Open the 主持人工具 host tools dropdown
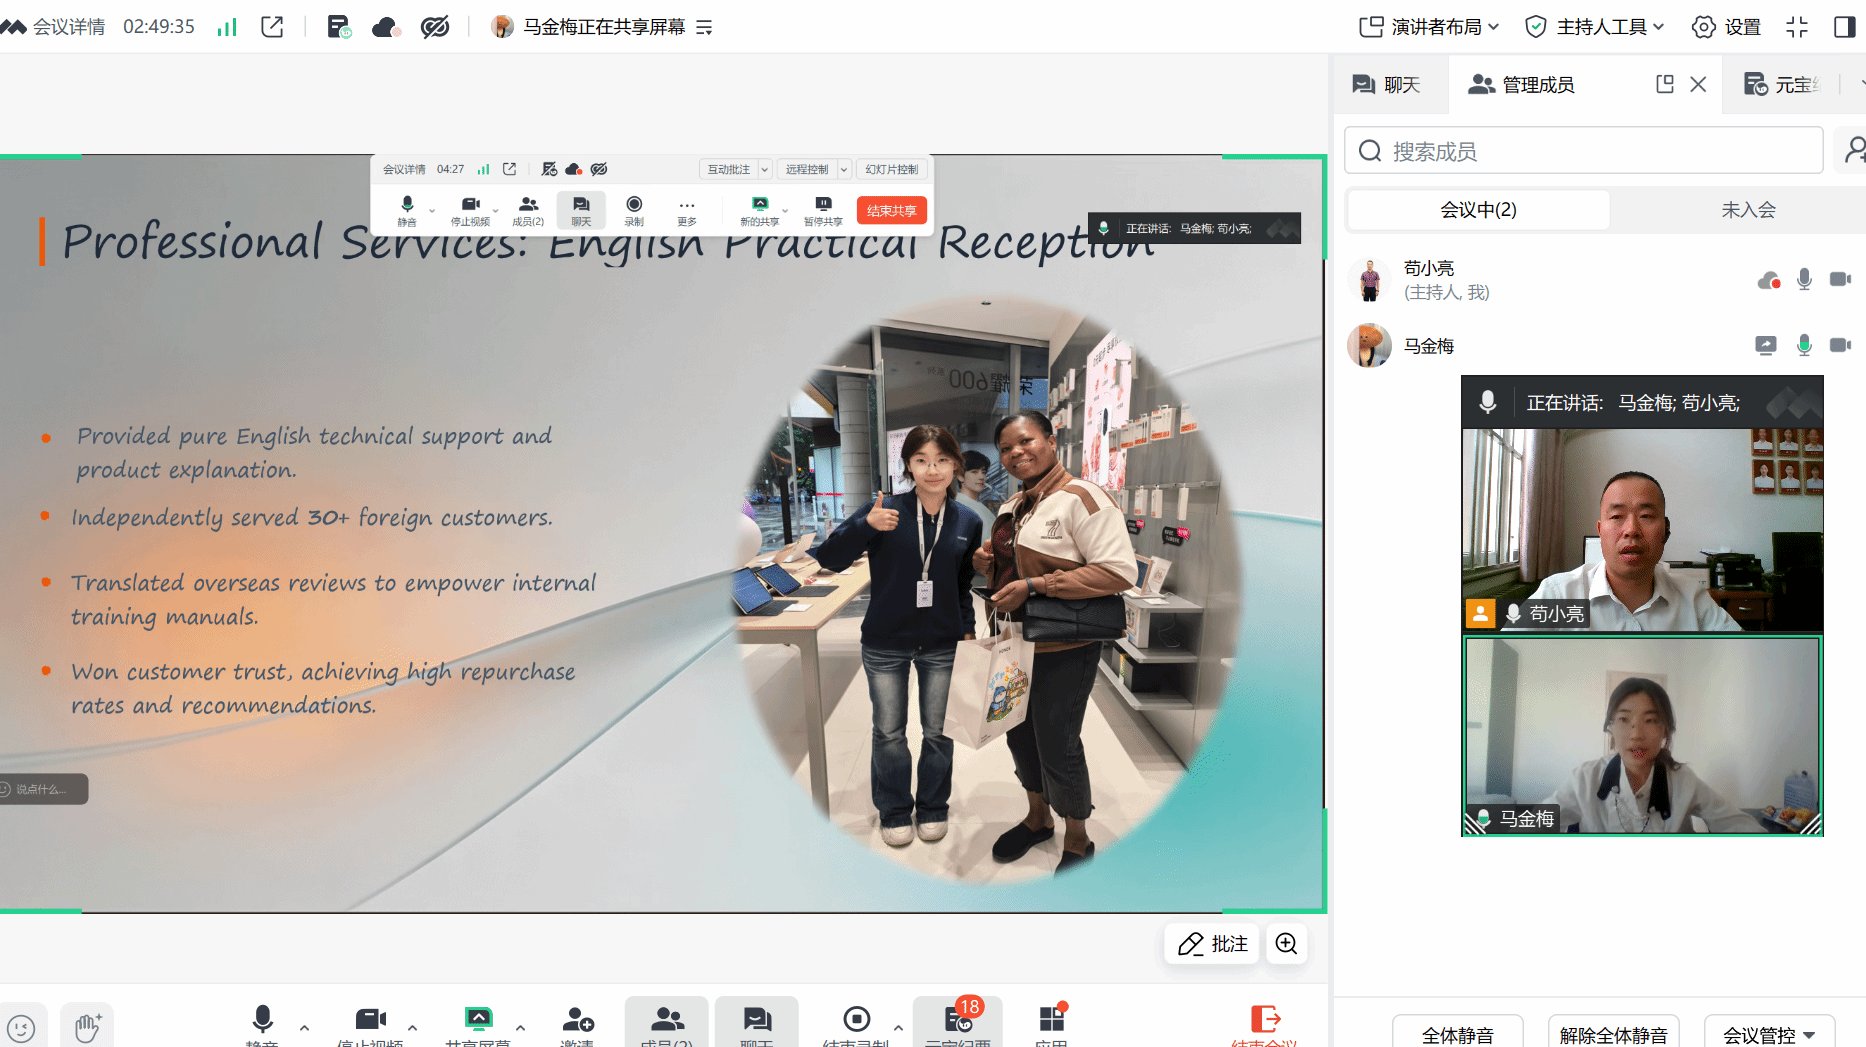1866x1047 pixels. pyautogui.click(x=1594, y=27)
